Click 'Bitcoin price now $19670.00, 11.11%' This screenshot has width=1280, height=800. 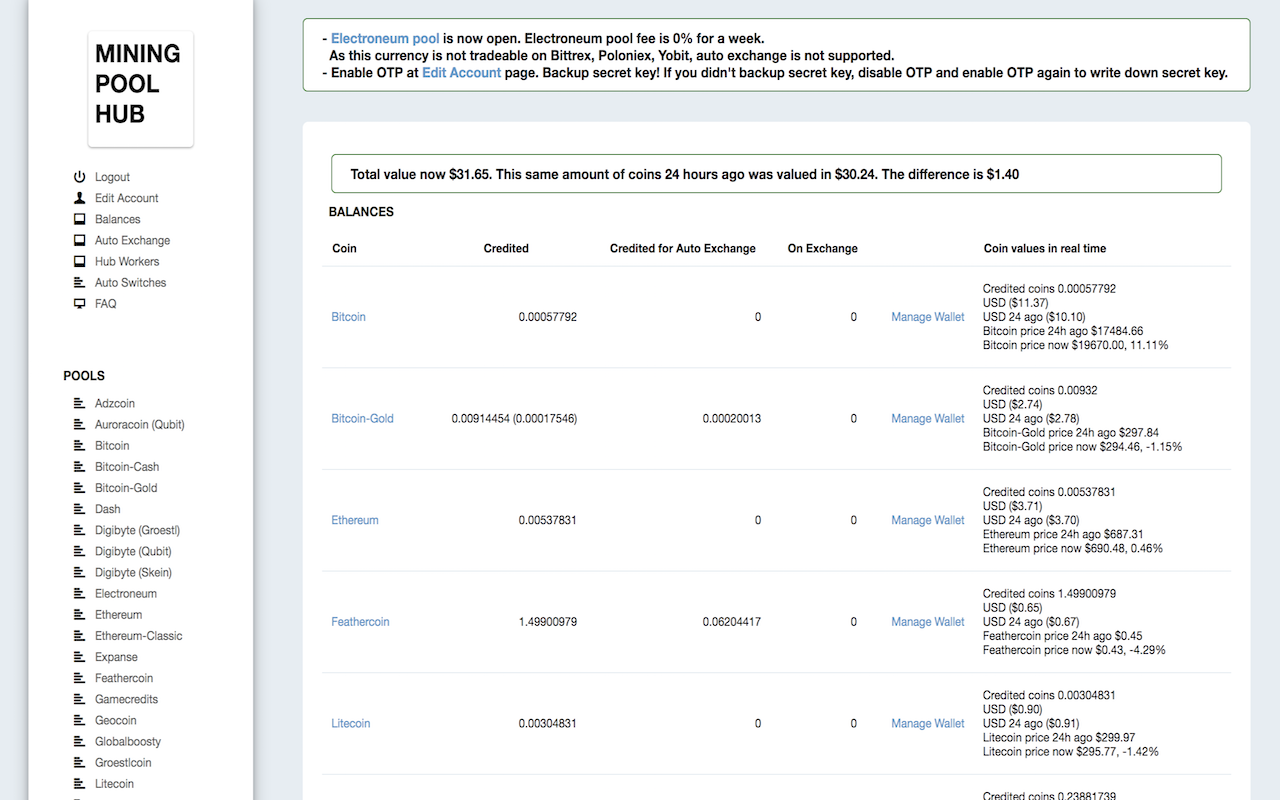click(x=1076, y=345)
